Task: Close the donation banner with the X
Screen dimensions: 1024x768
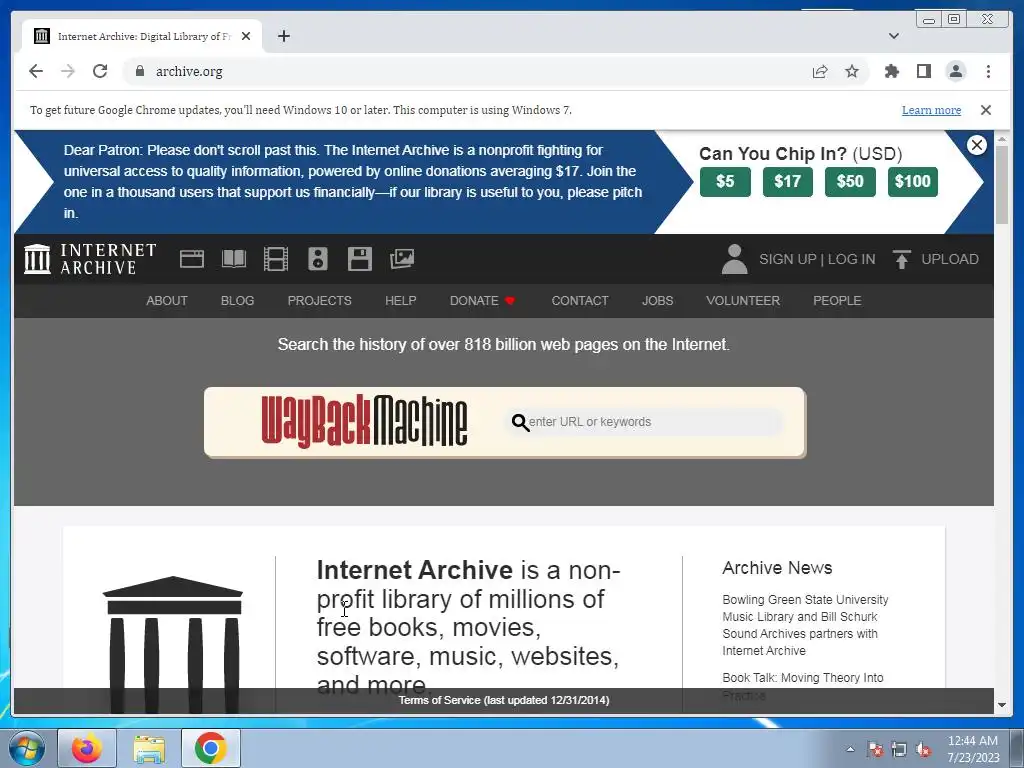Action: pyautogui.click(x=976, y=145)
